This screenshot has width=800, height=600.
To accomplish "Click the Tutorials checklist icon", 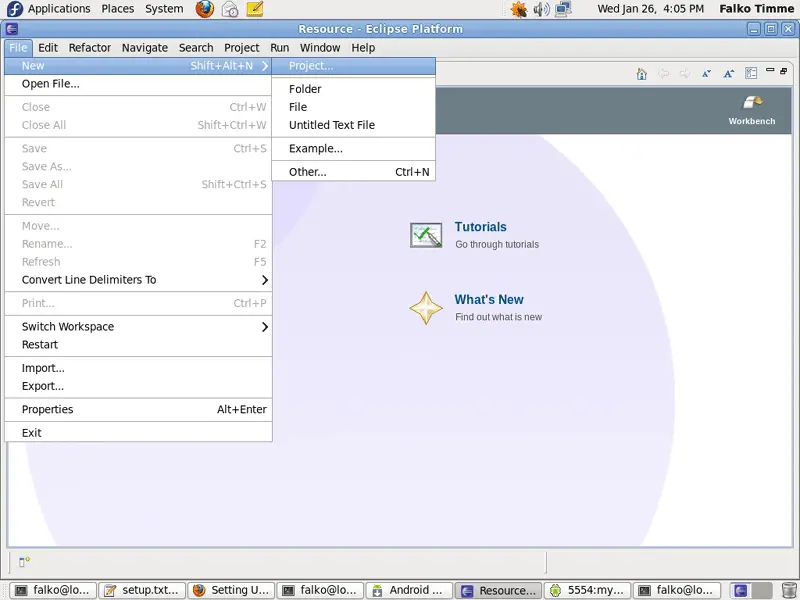I will (426, 235).
